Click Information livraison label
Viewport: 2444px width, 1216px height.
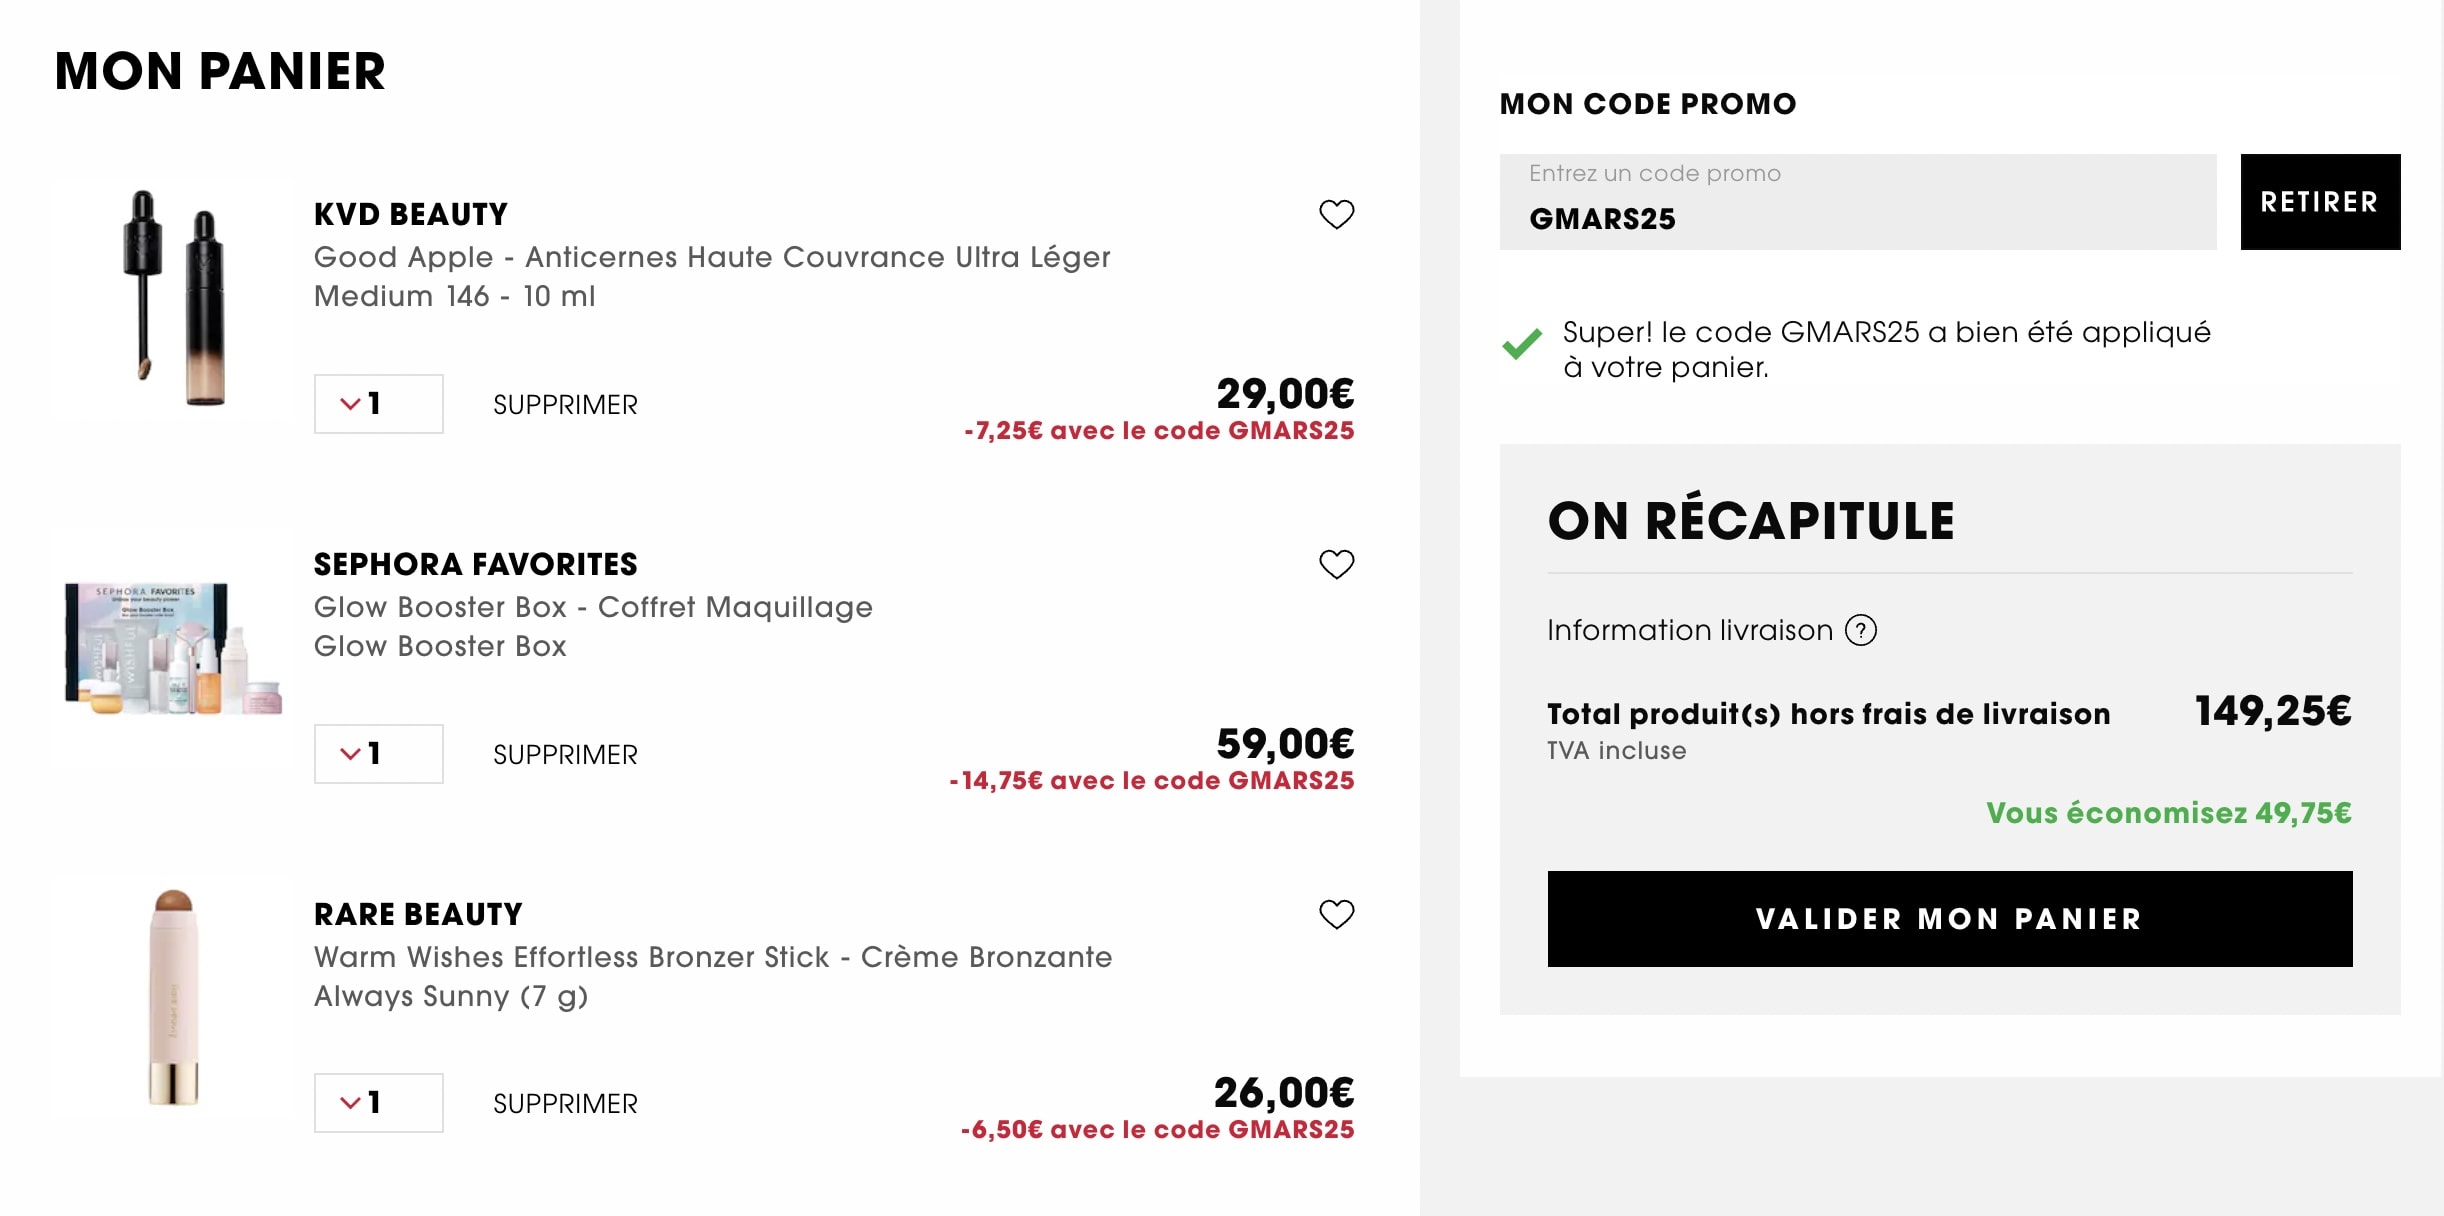(x=1689, y=630)
